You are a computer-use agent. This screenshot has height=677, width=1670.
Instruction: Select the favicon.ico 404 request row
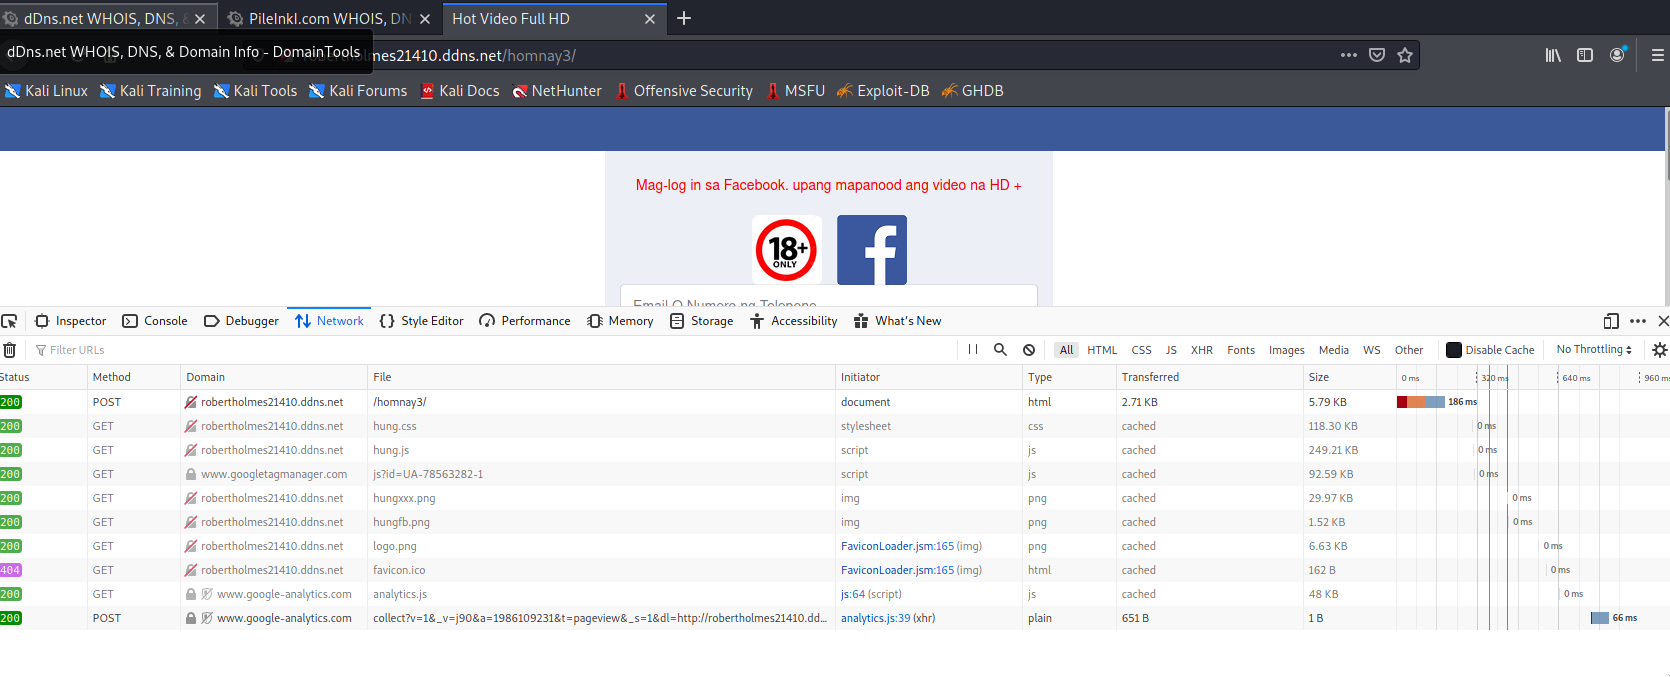click(x=835, y=570)
